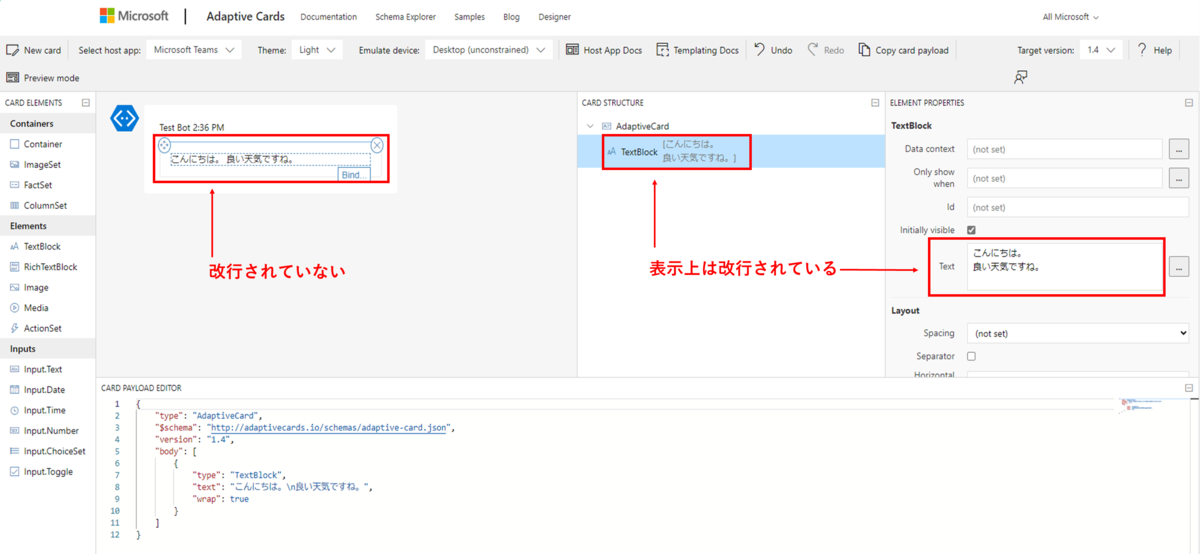The image size is (1200, 554).
Task: Open the Theme Light dropdown
Action: 317,50
